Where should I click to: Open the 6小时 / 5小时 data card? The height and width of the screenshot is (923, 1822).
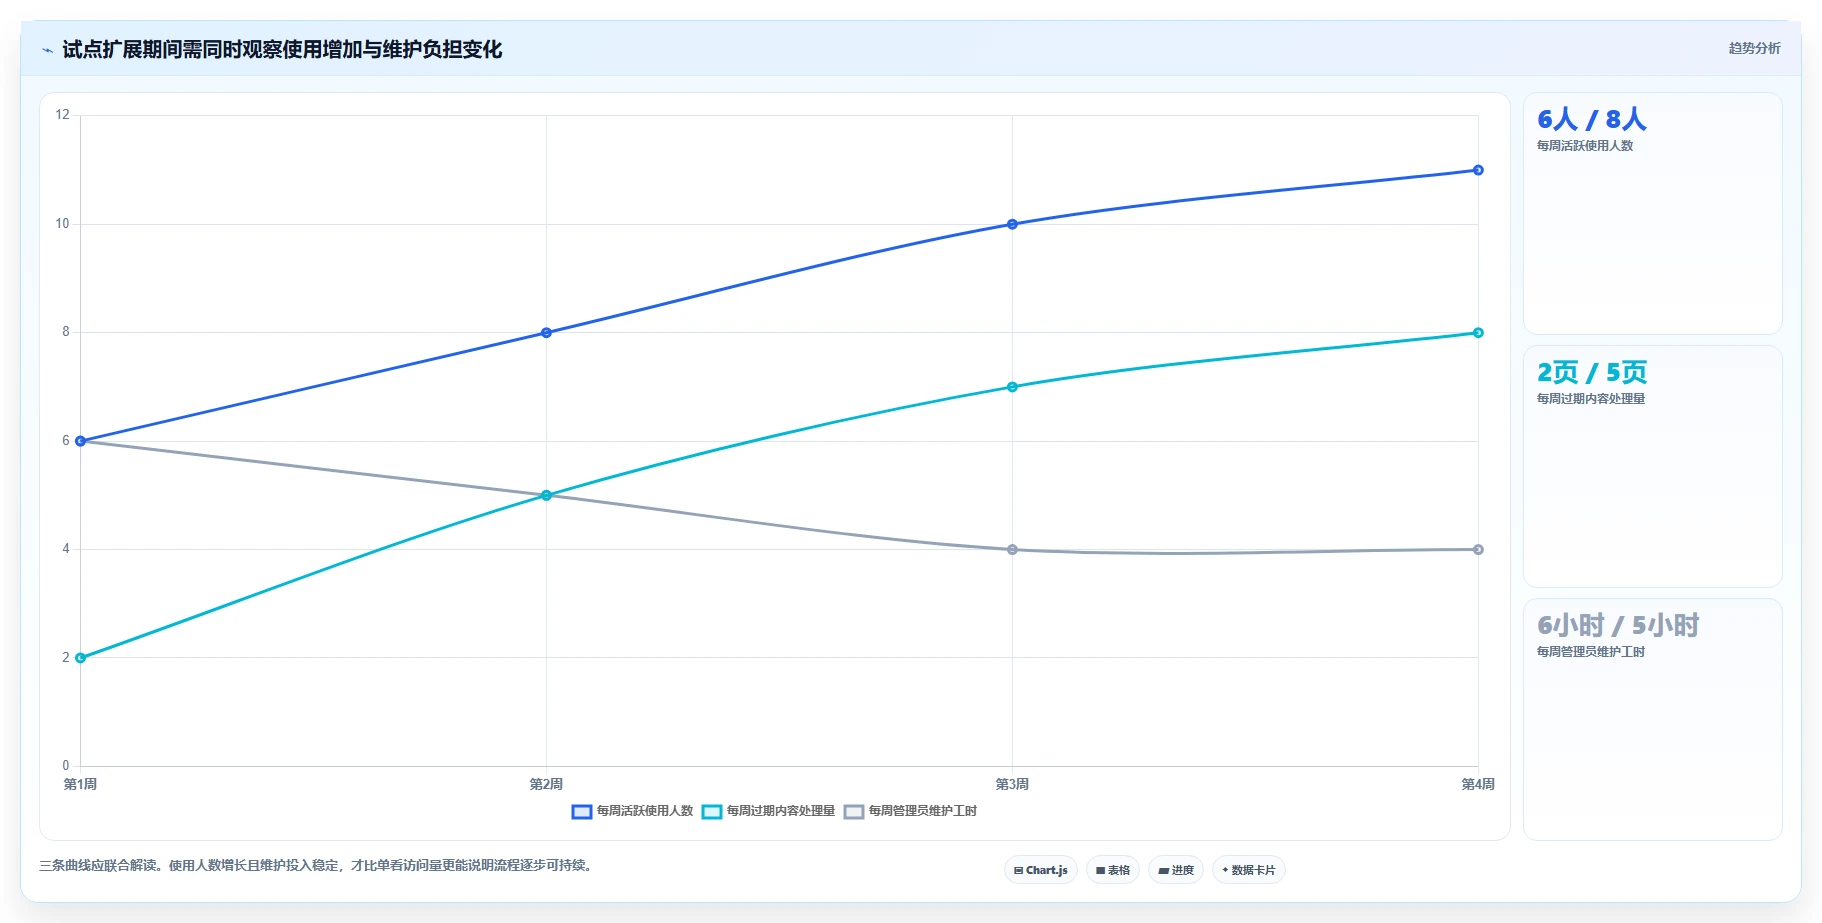[x=1652, y=720]
